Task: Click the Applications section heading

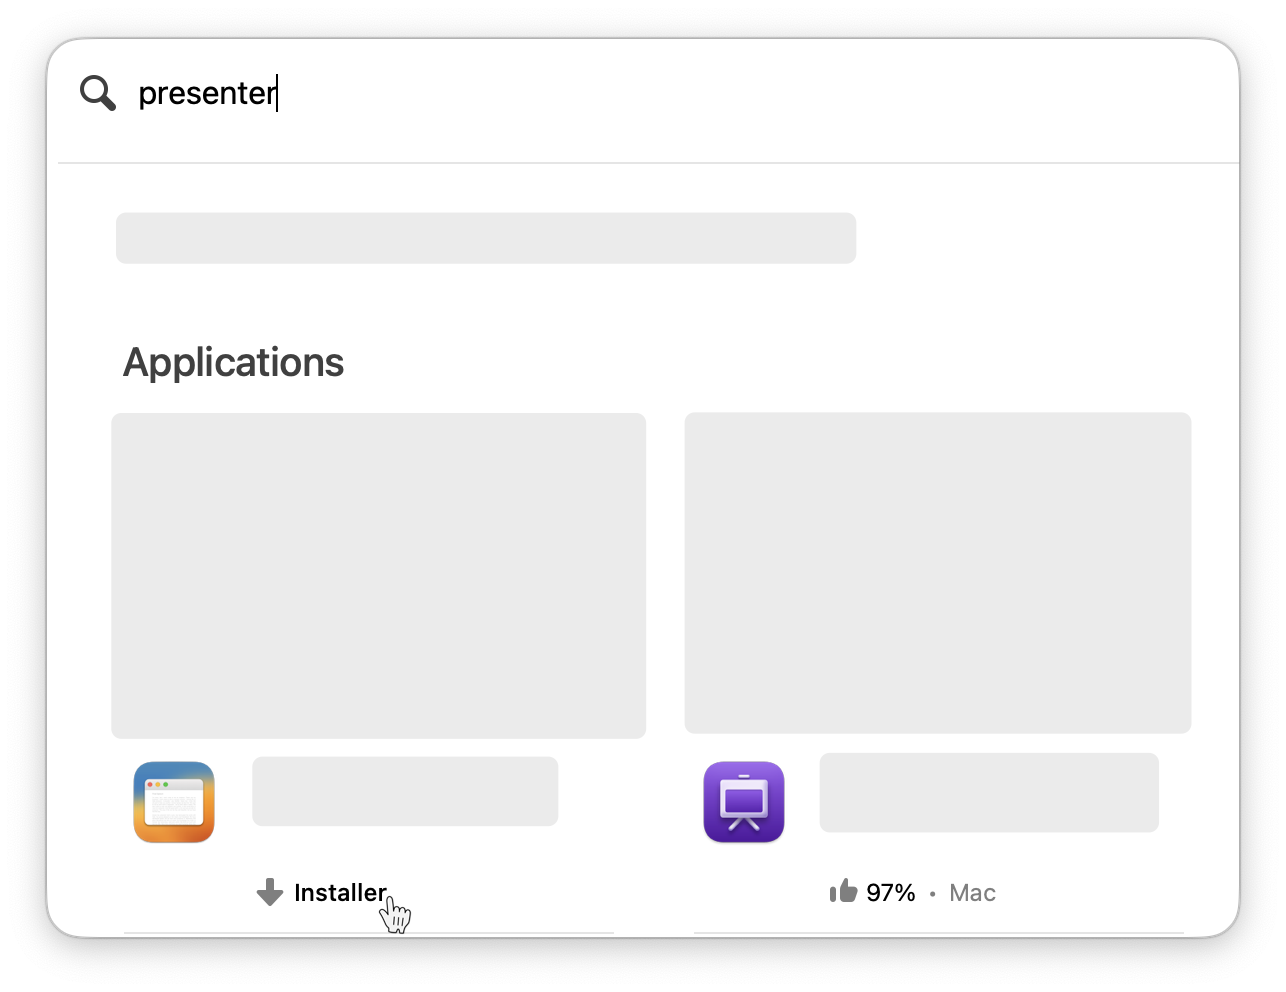Action: click(233, 362)
